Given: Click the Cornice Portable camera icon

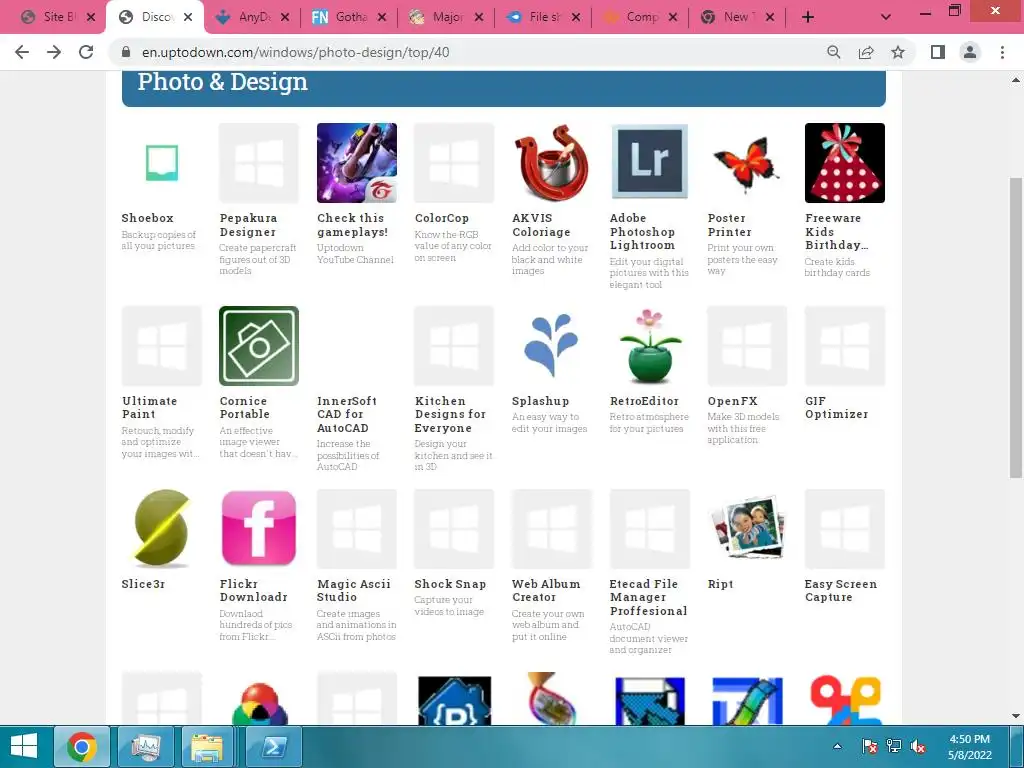Looking at the screenshot, I should 259,345.
